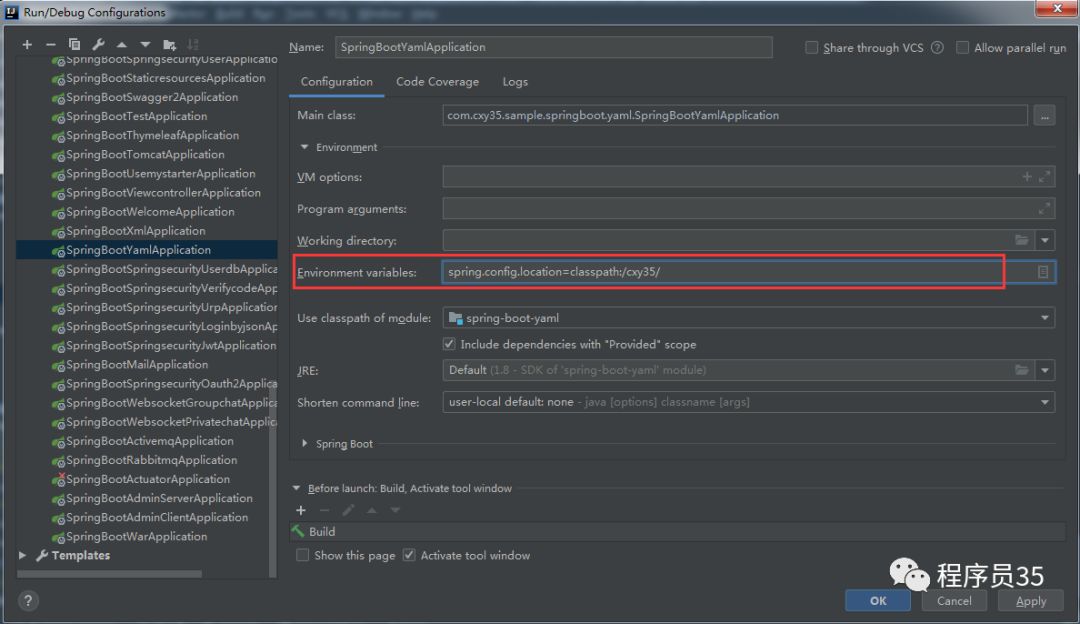This screenshot has height=624, width=1080.
Task: Create a new configuration folder
Action: (x=170, y=44)
